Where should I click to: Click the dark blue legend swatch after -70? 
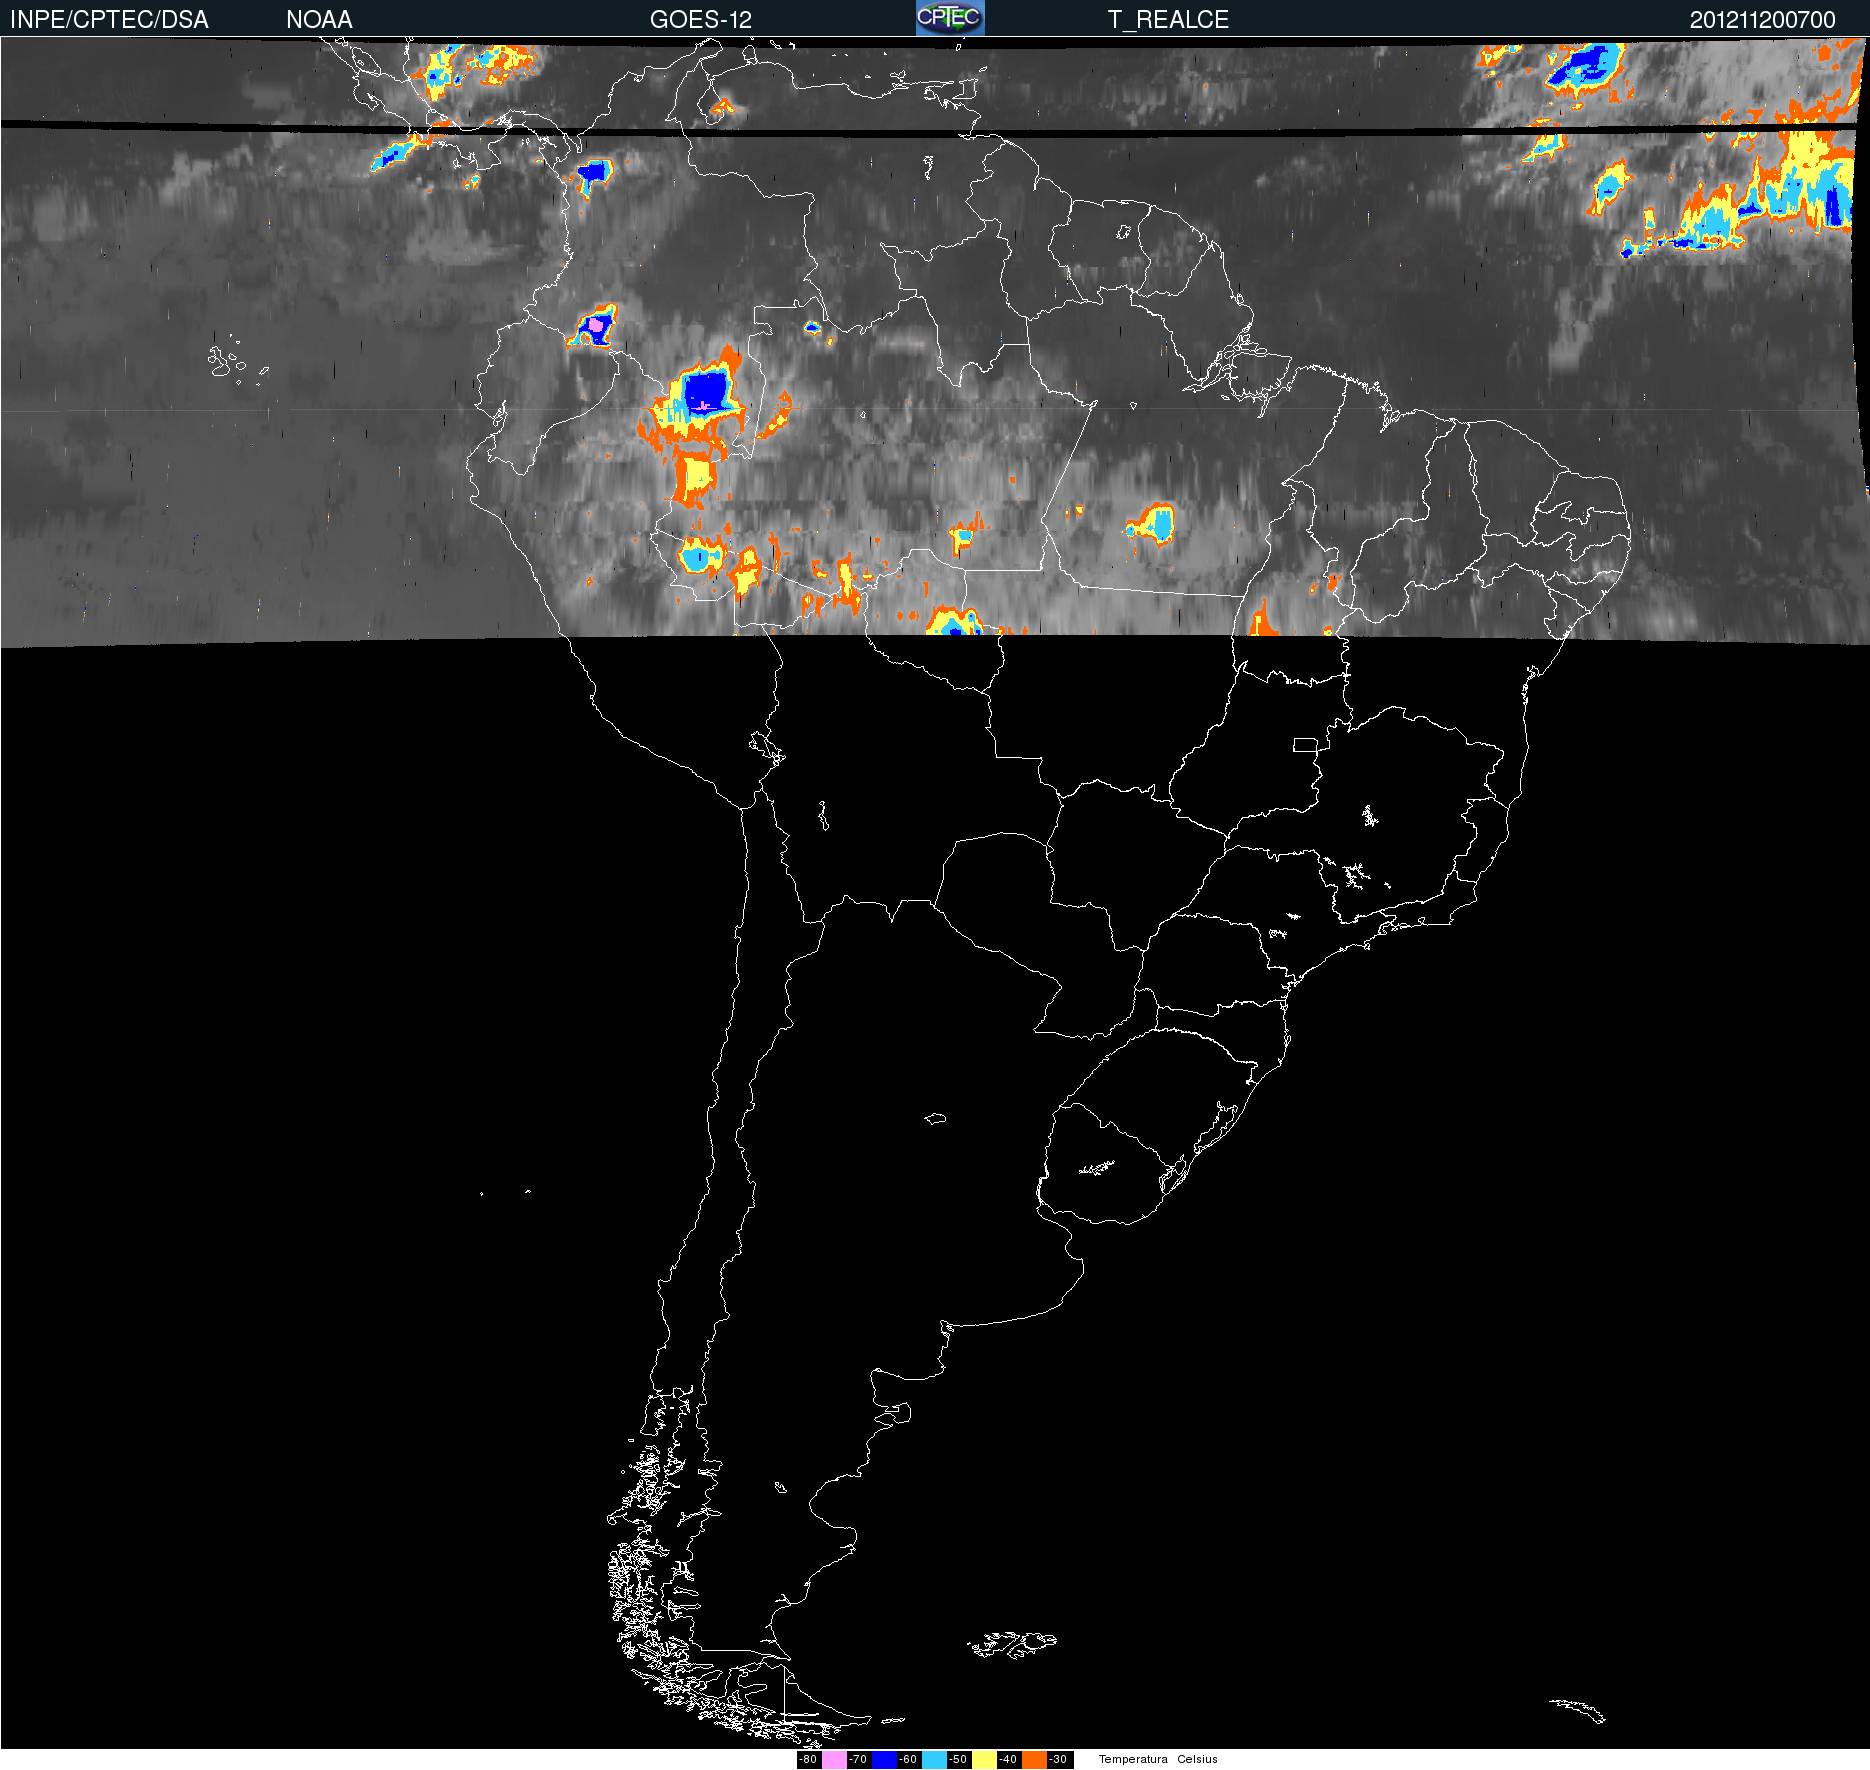coord(884,1760)
